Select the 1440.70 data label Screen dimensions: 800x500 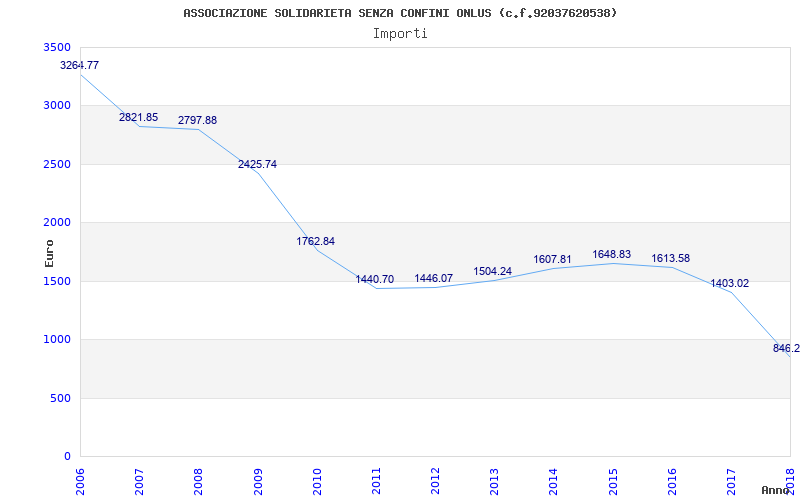(375, 279)
